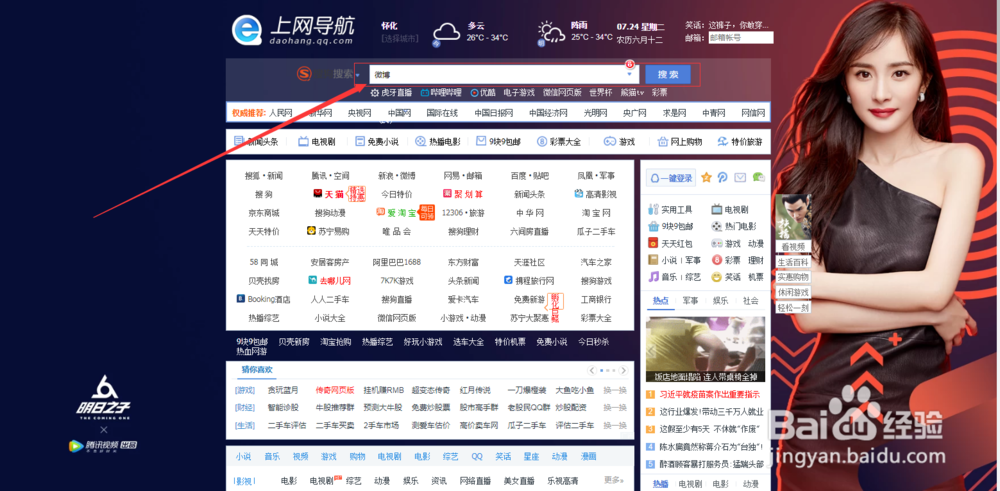Click the 扶摇 drama poster thumbnail
This screenshot has width=1000, height=491.
click(793, 217)
